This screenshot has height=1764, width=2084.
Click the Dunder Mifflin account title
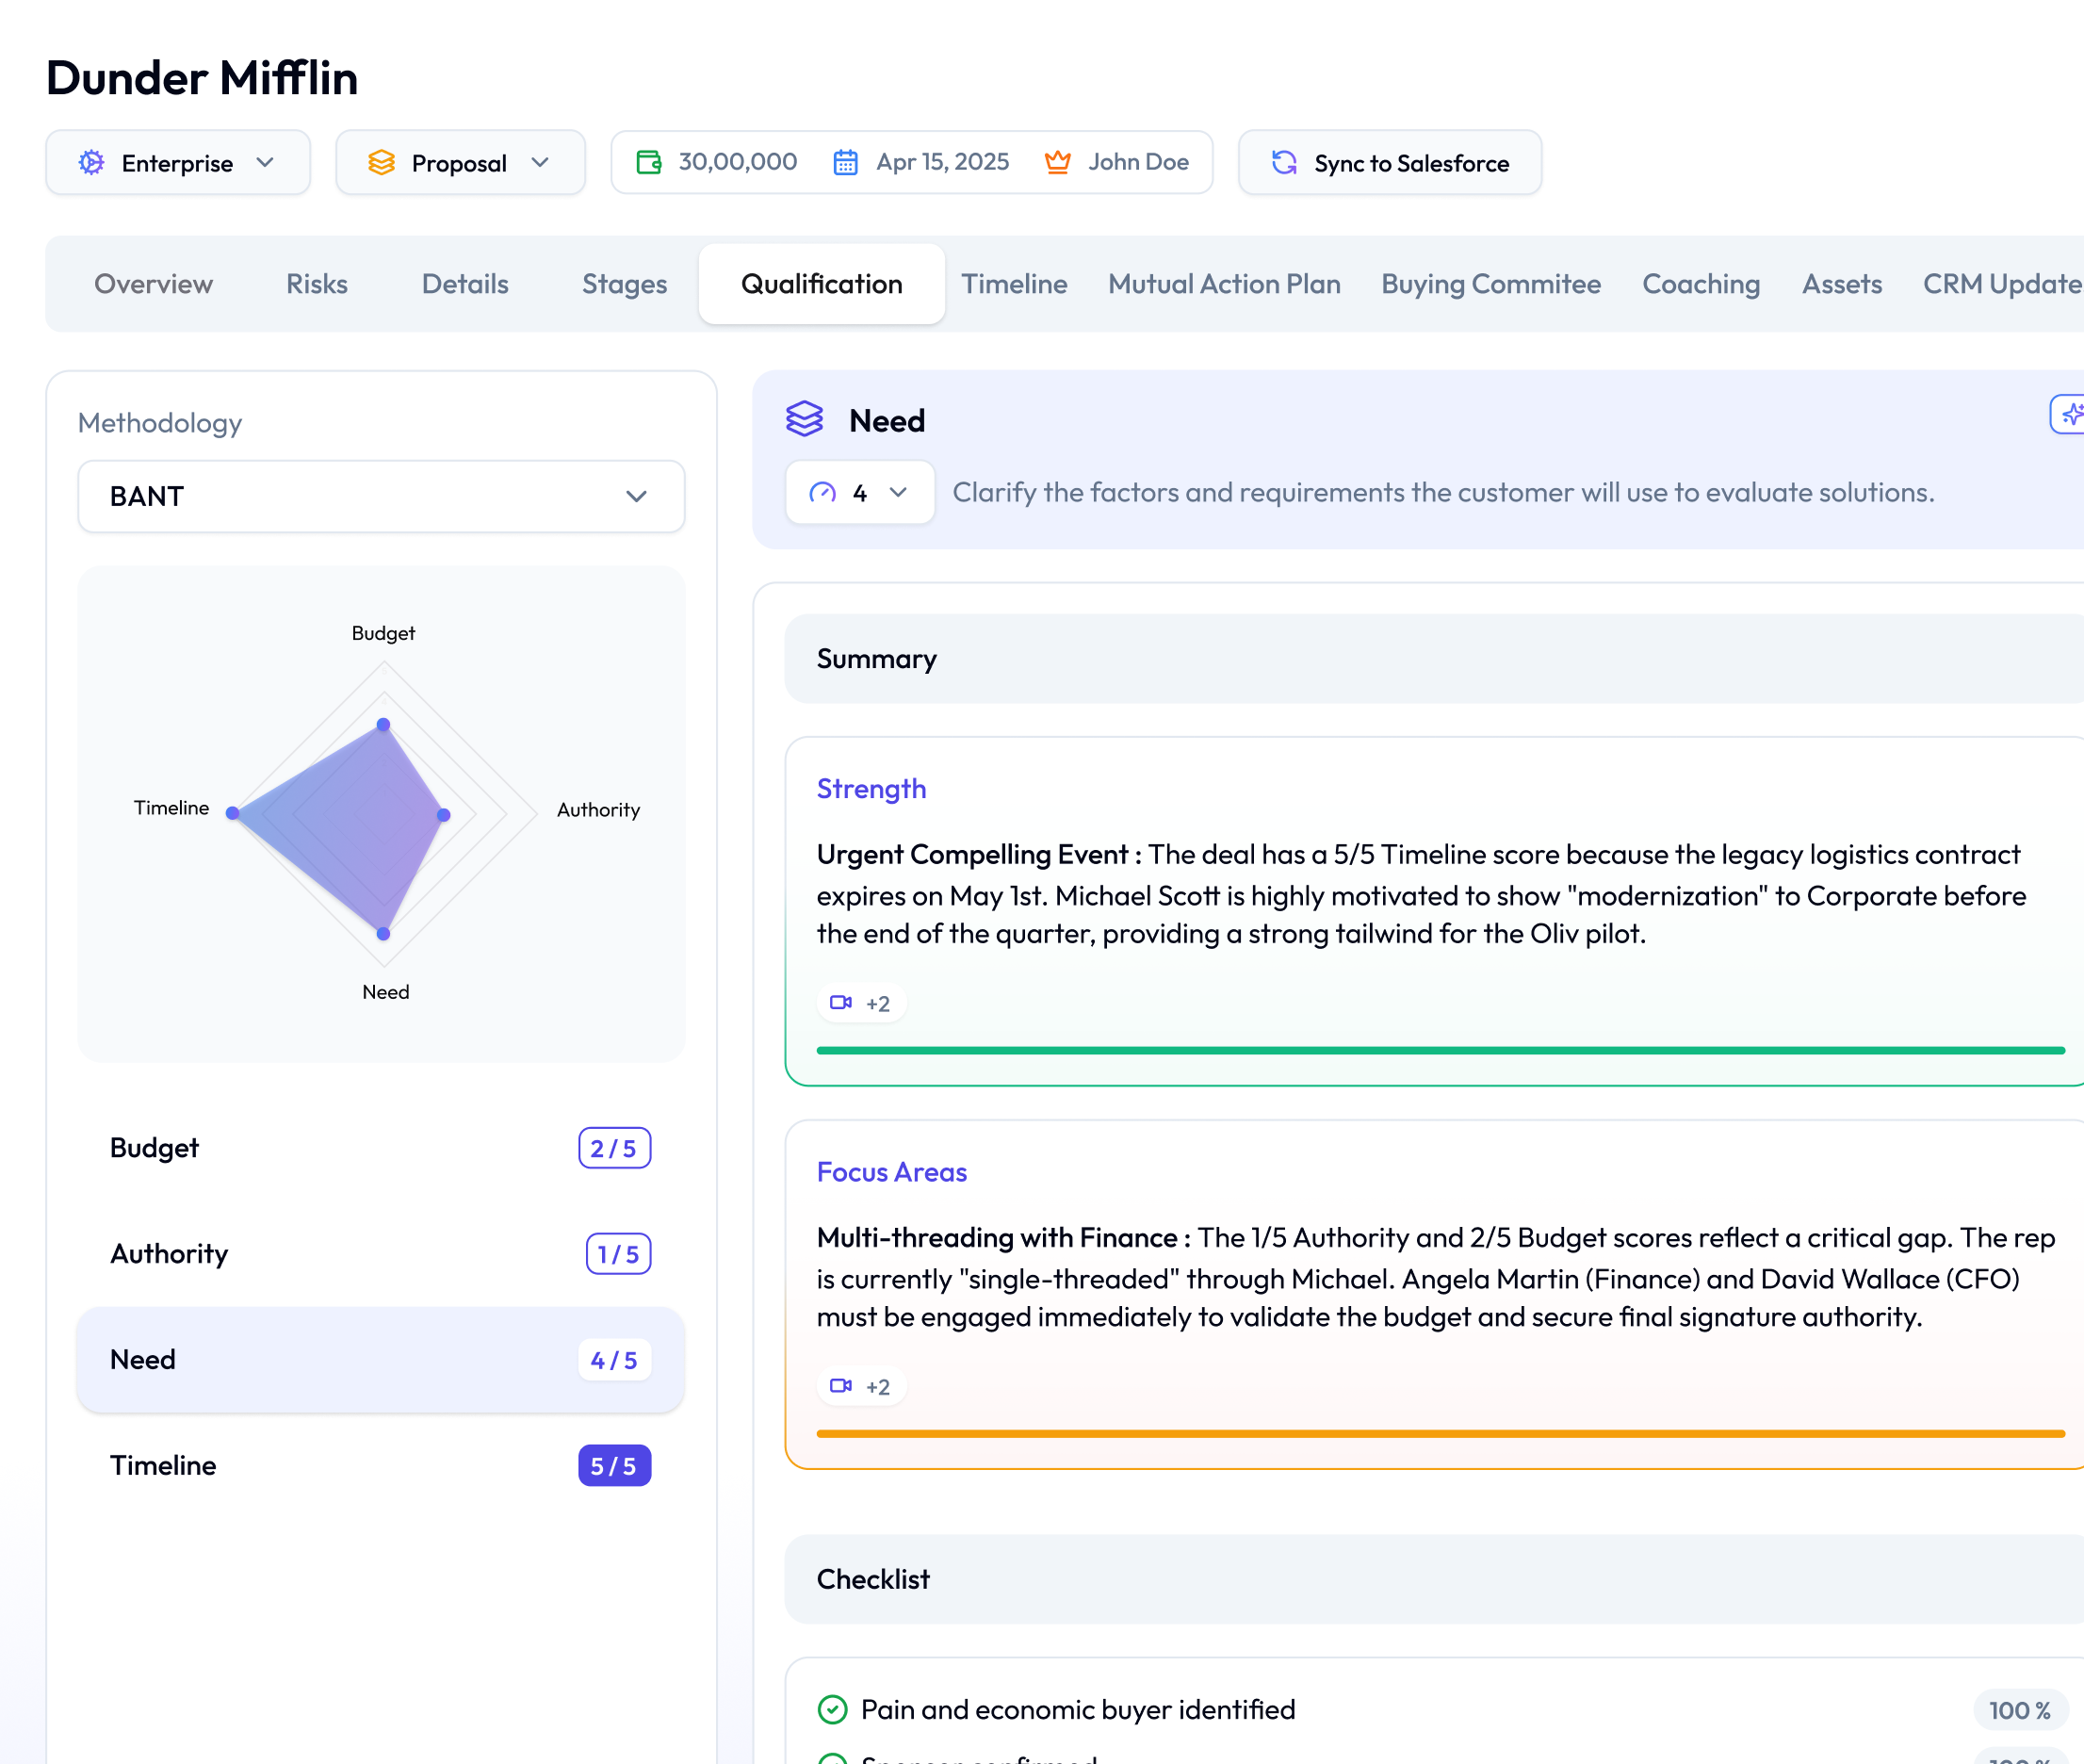point(202,78)
